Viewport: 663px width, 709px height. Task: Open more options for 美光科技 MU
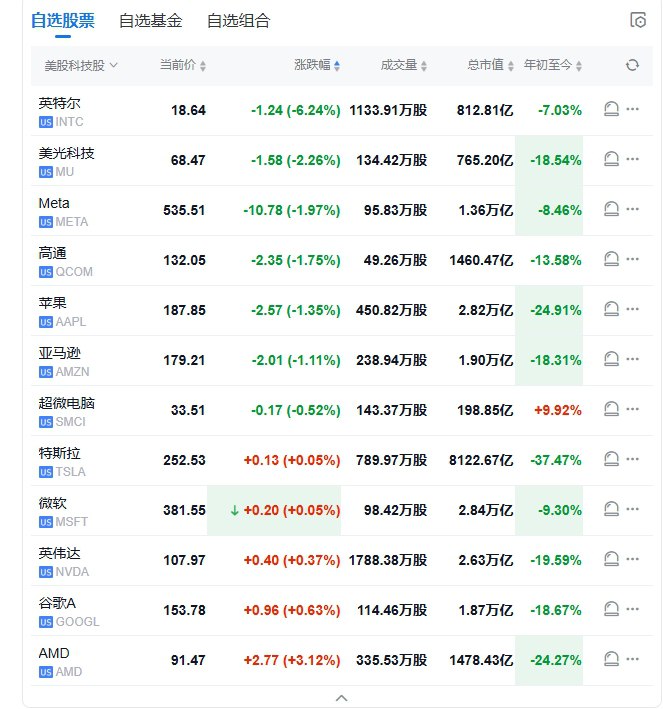point(632,159)
